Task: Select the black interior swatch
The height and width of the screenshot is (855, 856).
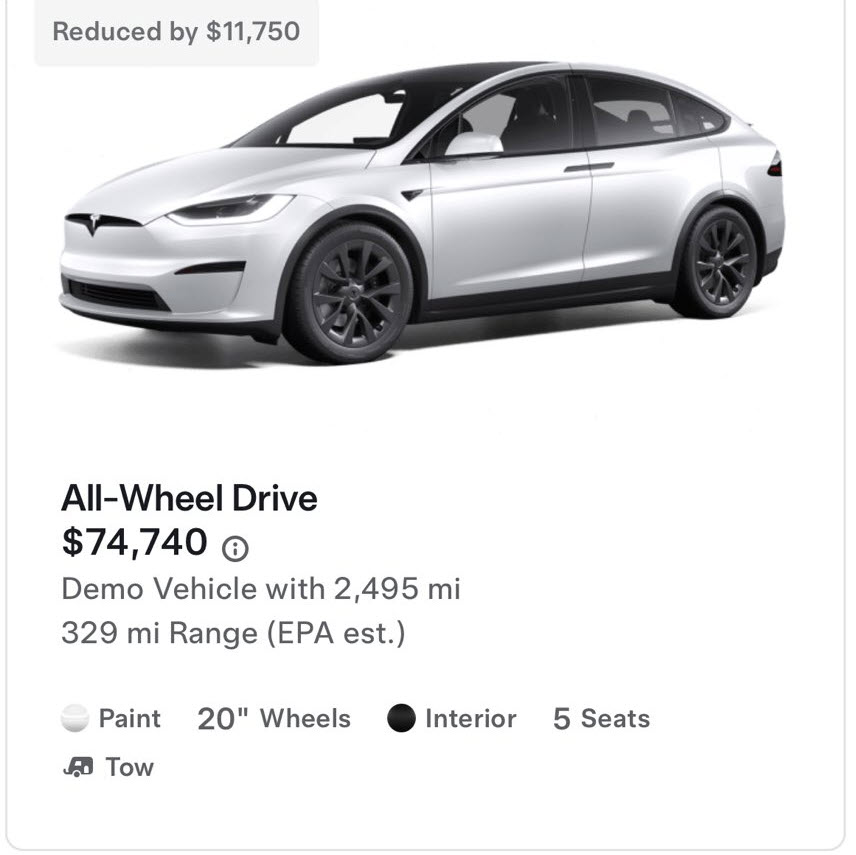Action: pos(401,719)
